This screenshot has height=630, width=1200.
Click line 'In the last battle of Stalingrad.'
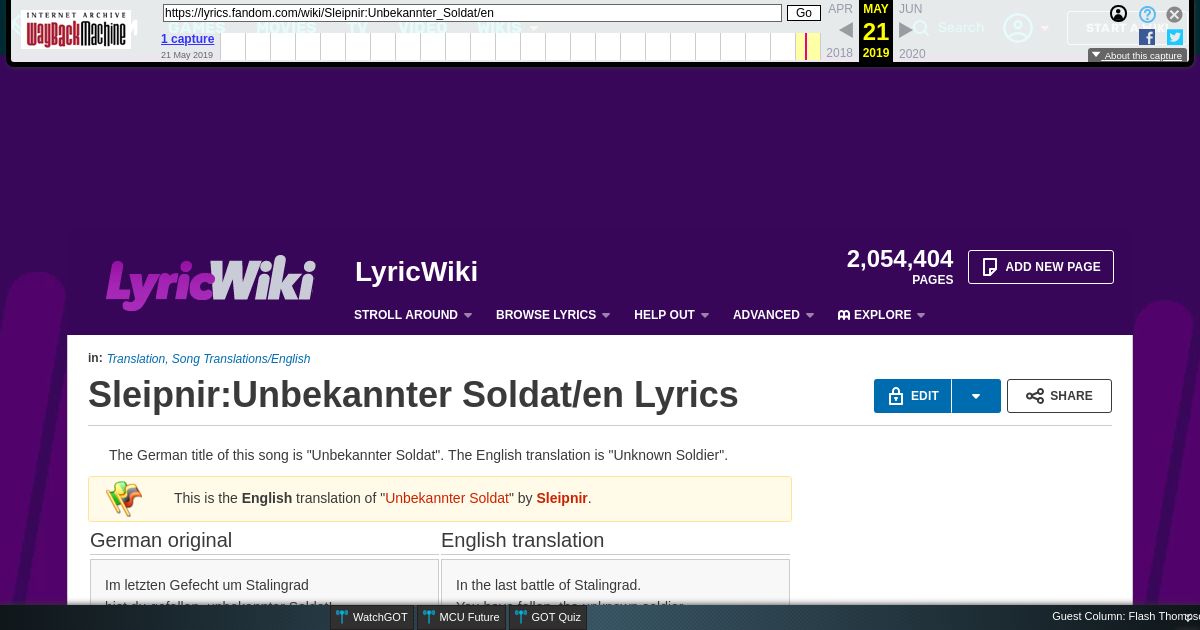[x=548, y=585]
